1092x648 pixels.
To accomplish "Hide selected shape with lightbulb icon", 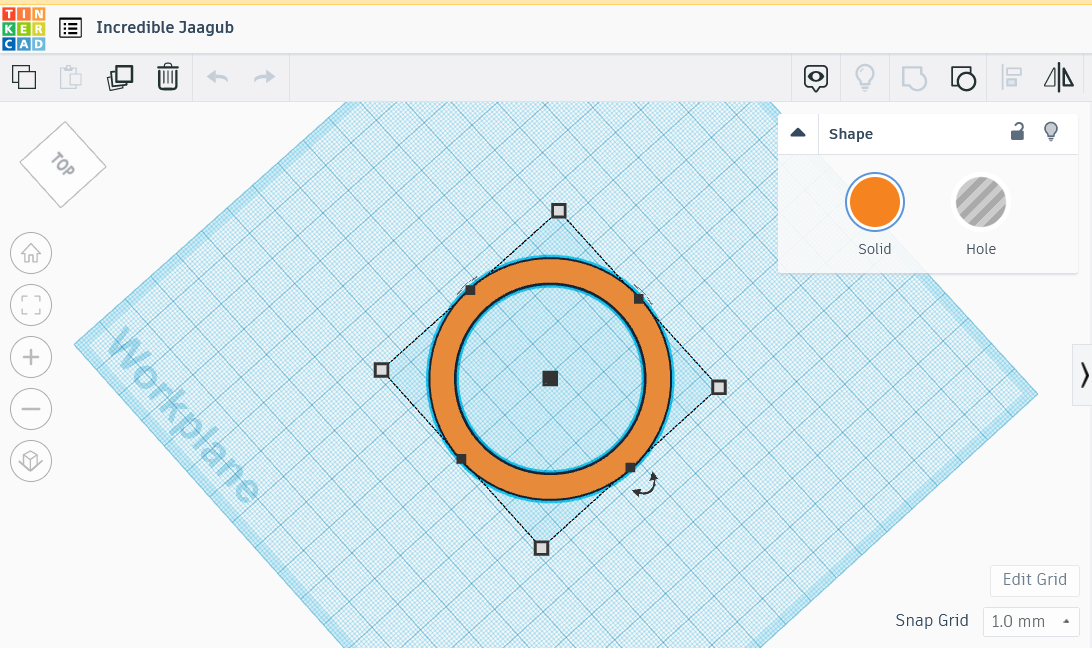I will [x=1051, y=131].
